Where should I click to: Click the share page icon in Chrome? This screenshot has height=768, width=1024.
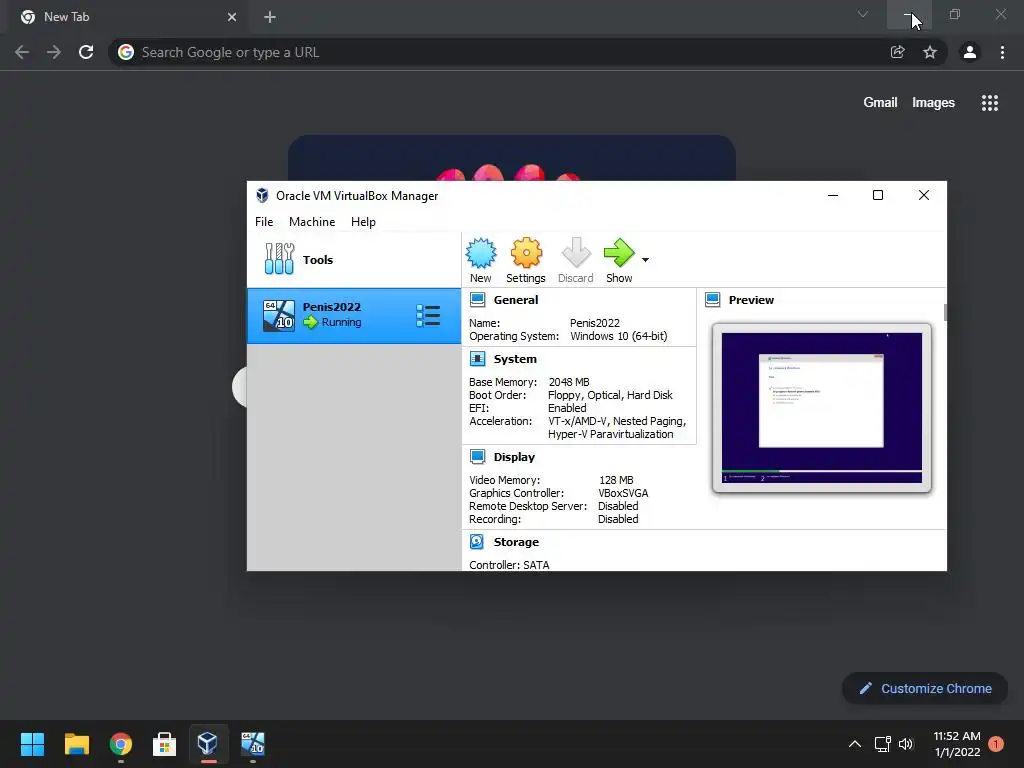[x=898, y=52]
